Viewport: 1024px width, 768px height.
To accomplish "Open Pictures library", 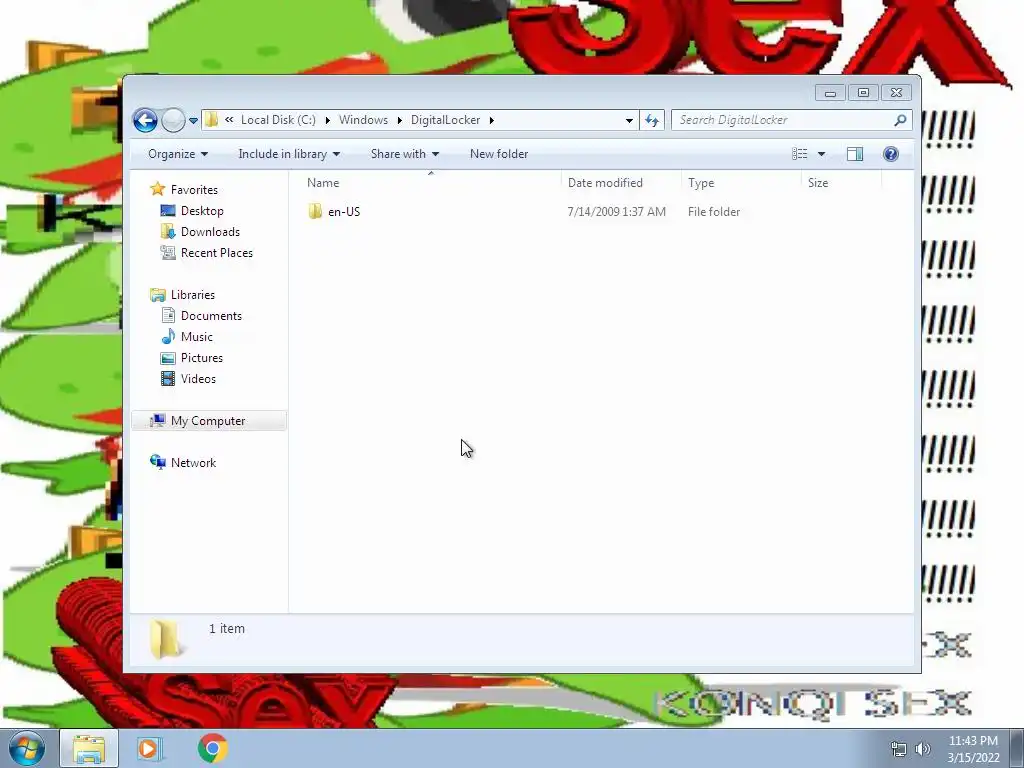I will (x=202, y=358).
